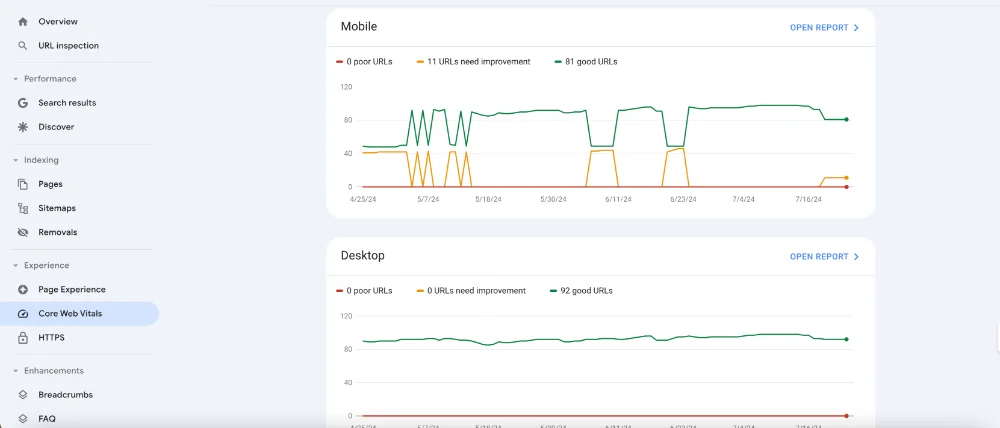Click the Google Search results icon
1000x428 pixels.
coord(23,103)
